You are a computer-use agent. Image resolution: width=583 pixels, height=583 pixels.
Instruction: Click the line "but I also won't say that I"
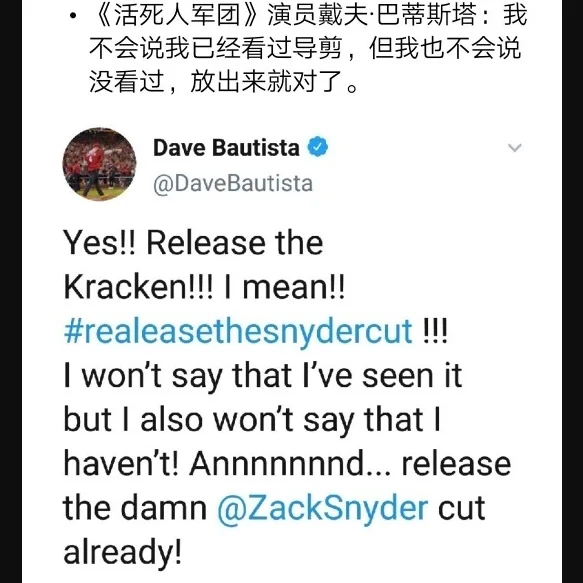point(252,420)
